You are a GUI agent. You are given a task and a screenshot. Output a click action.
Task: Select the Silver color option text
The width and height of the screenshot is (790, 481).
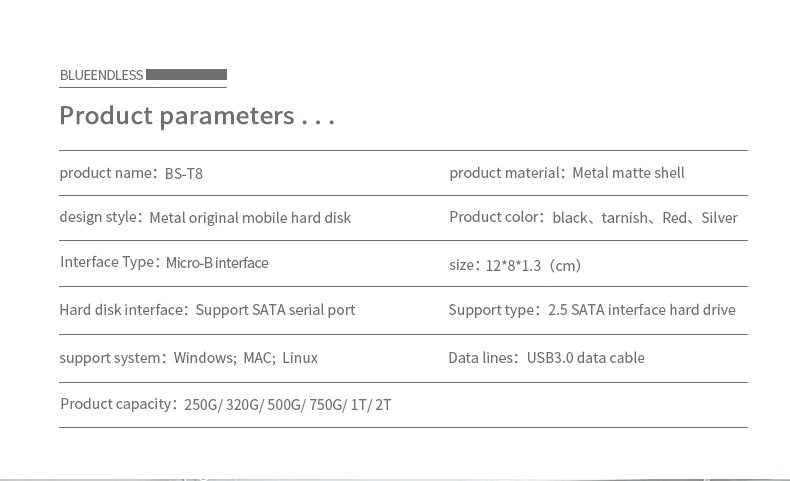pos(719,218)
